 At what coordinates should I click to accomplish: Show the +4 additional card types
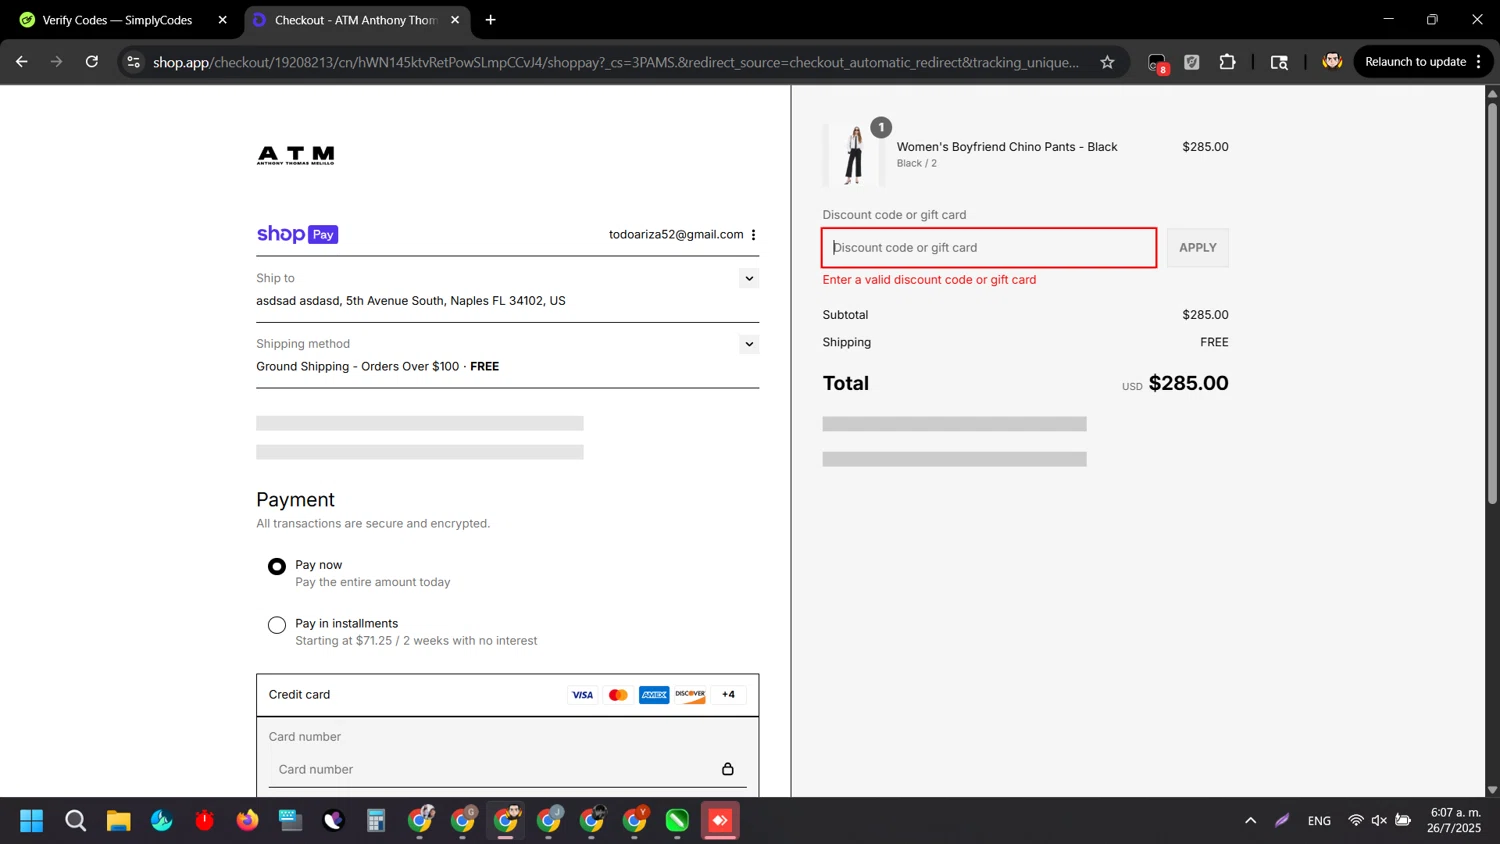click(728, 695)
